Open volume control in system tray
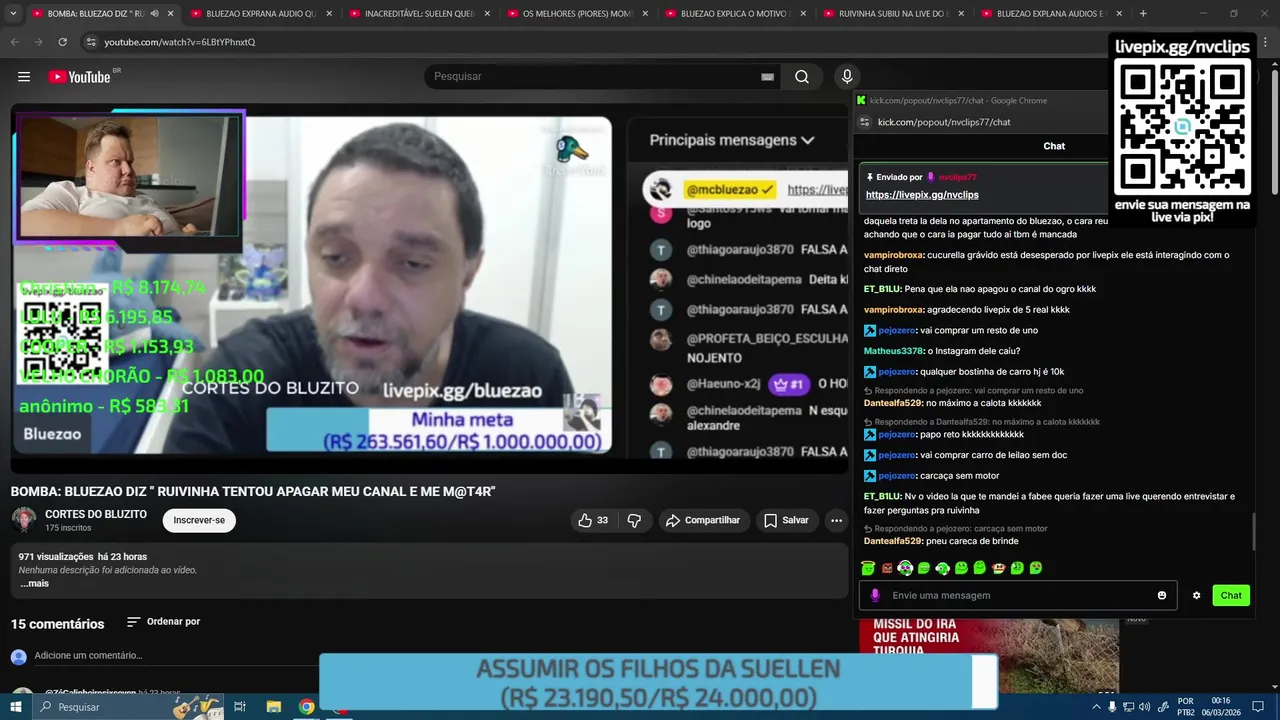Screen dimensions: 1280x720 1144,707
